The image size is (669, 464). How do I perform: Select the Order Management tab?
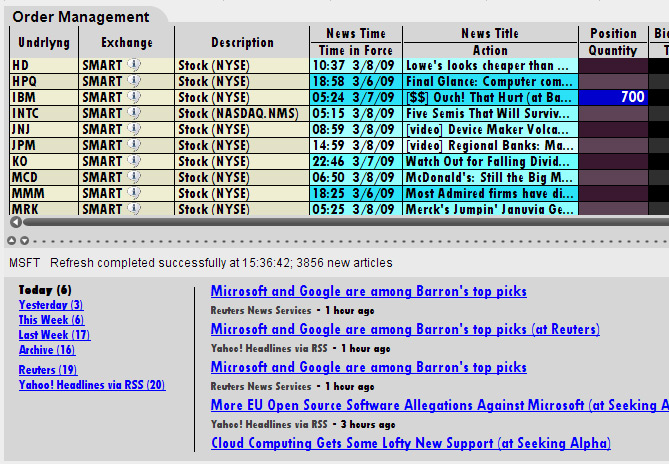pyautogui.click(x=81, y=17)
